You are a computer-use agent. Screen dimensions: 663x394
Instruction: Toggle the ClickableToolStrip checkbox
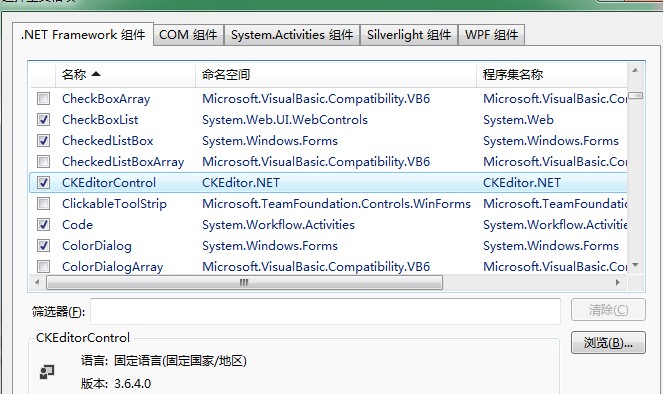pyautogui.click(x=44, y=203)
